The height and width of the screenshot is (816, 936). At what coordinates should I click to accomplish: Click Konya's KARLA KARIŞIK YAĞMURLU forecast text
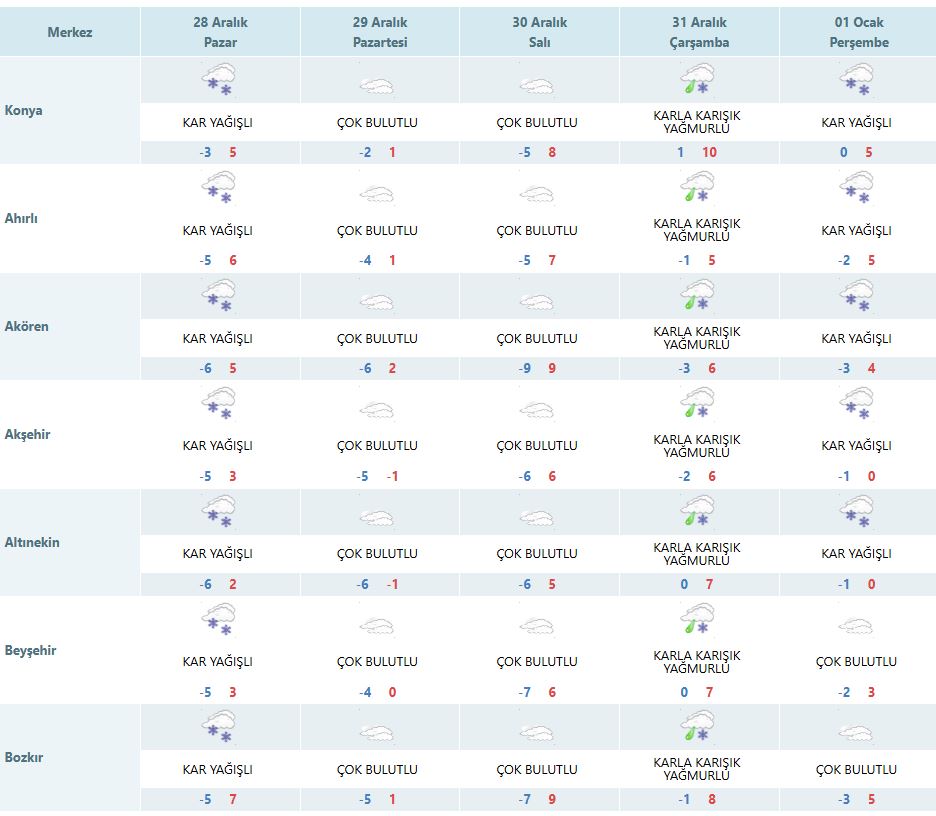click(x=697, y=123)
